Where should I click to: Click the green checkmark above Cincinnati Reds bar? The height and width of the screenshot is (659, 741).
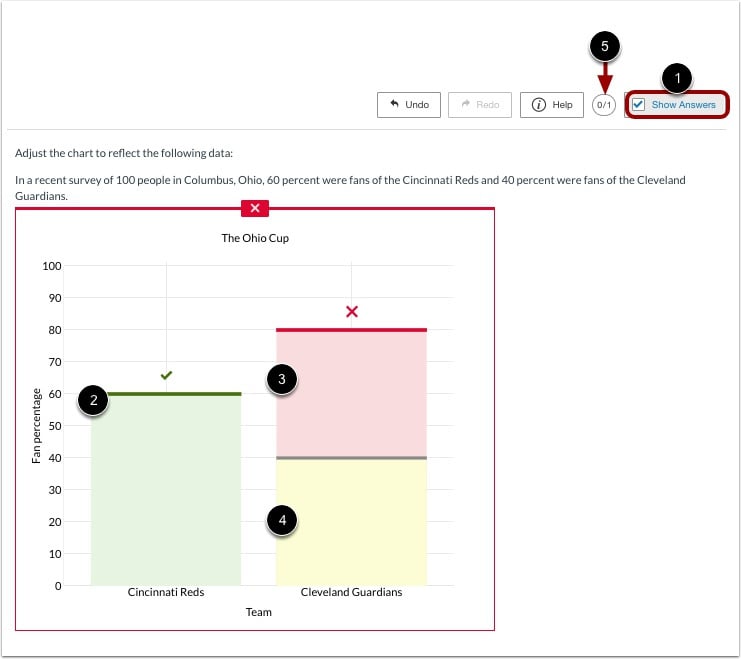166,375
